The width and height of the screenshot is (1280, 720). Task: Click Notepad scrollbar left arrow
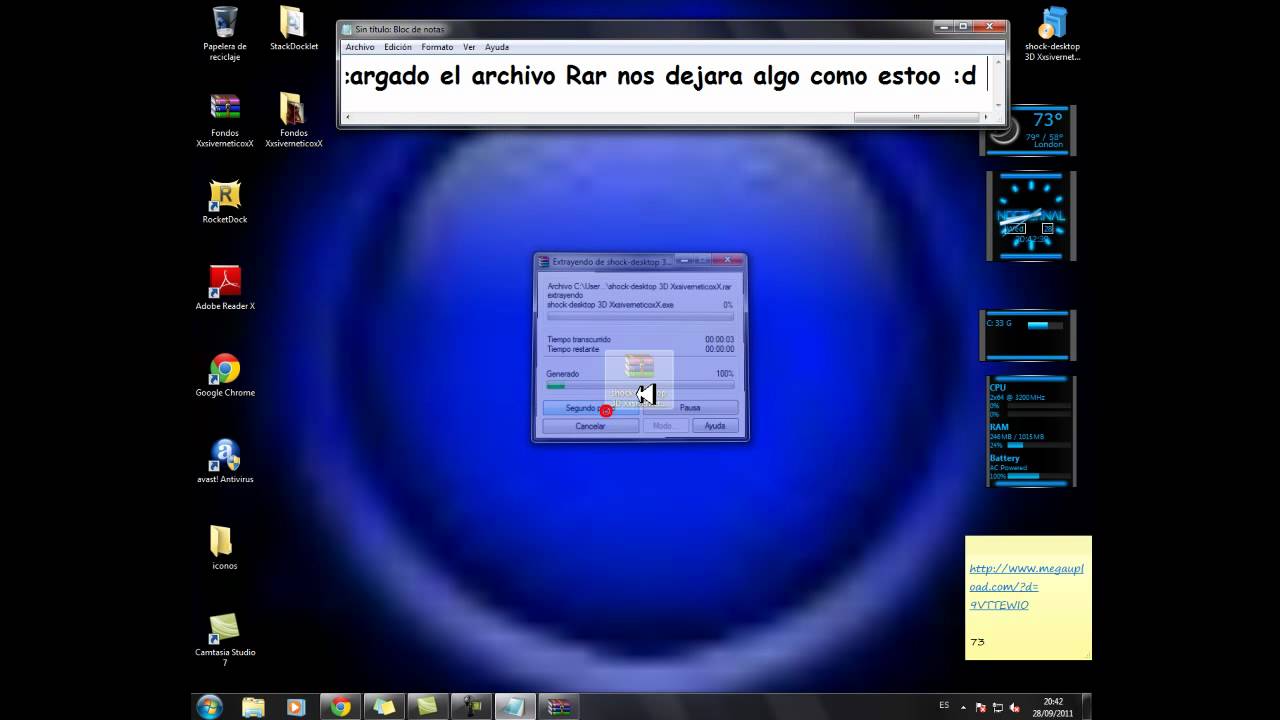348,117
